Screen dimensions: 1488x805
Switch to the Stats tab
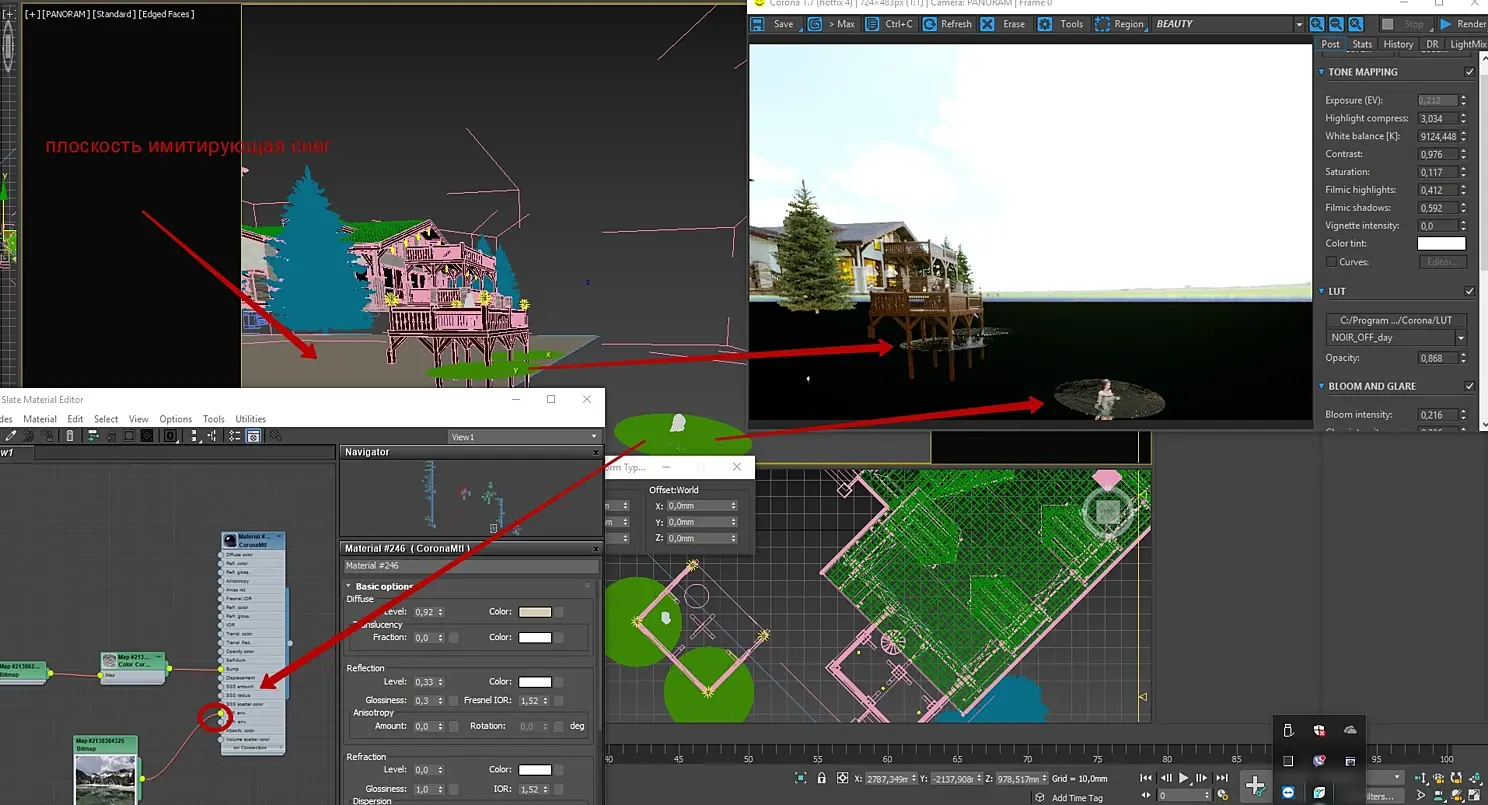click(1362, 44)
